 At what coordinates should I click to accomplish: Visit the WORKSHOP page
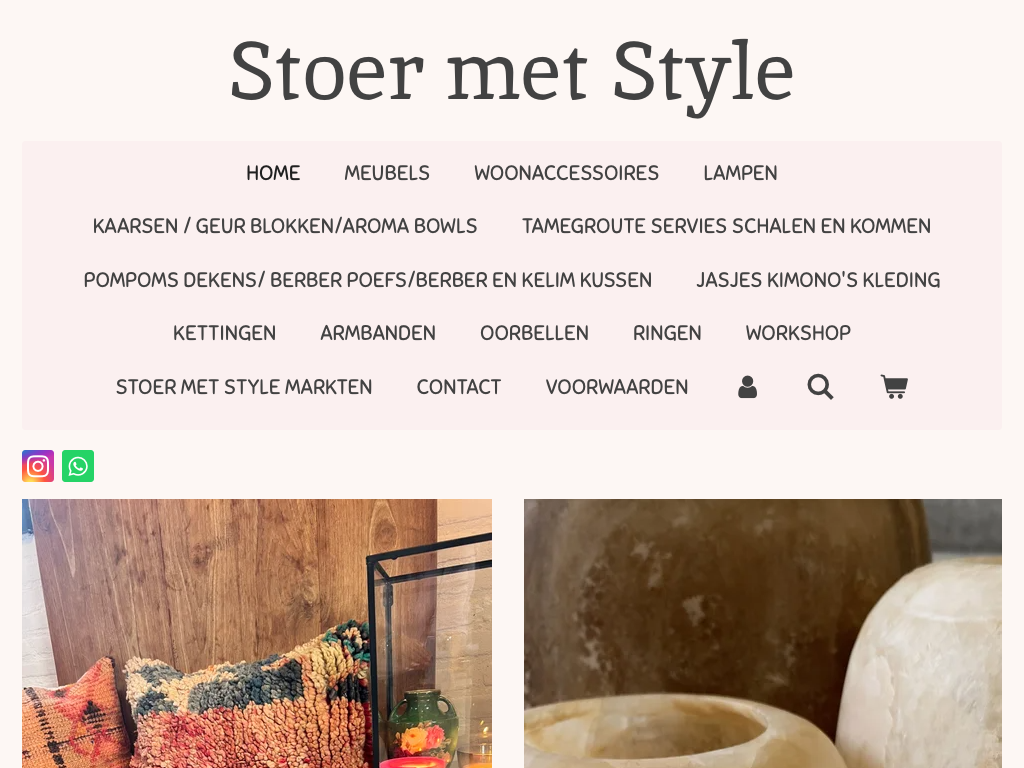click(x=798, y=333)
